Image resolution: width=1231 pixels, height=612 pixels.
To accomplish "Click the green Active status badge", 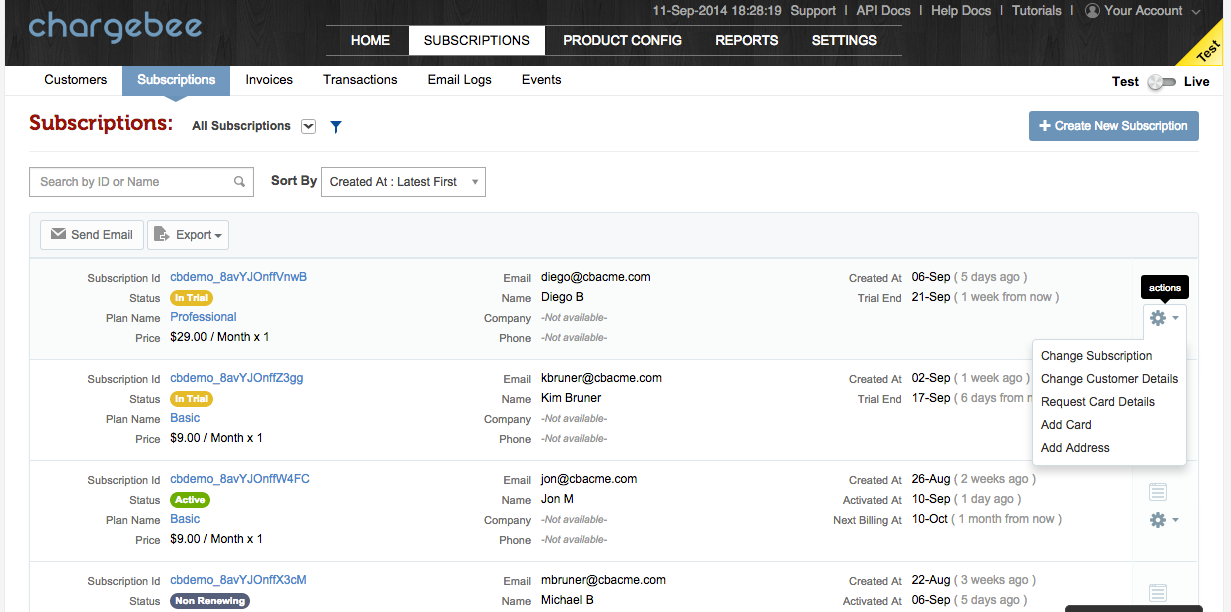I will (x=190, y=500).
